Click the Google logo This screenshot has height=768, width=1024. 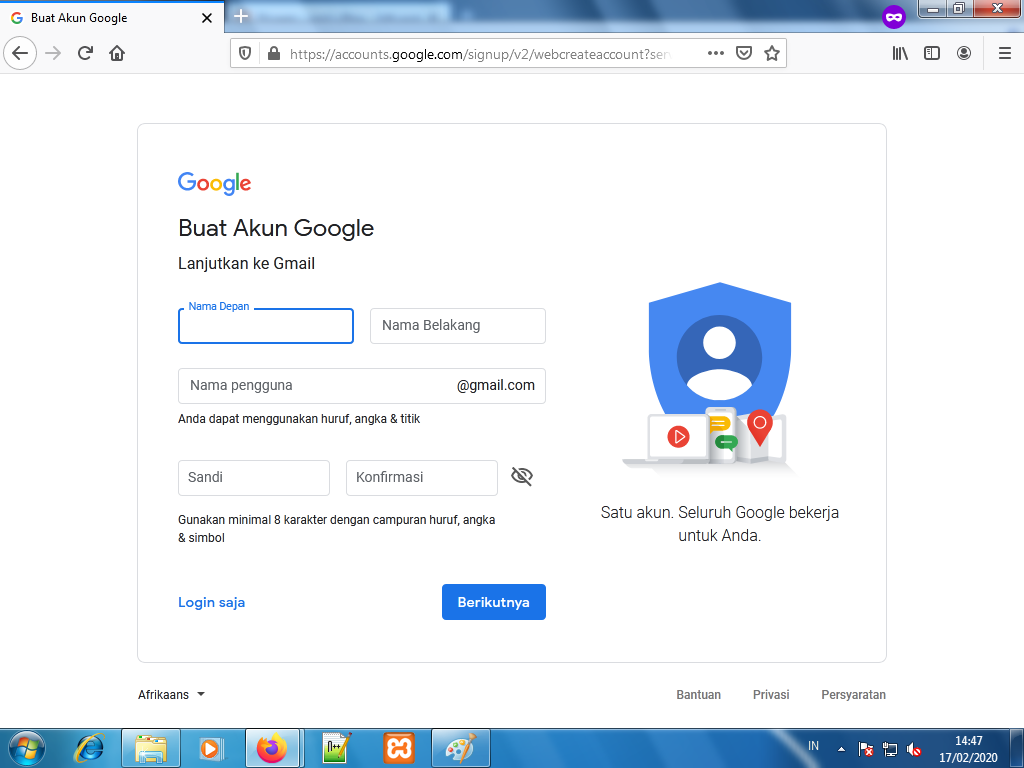pyautogui.click(x=214, y=184)
